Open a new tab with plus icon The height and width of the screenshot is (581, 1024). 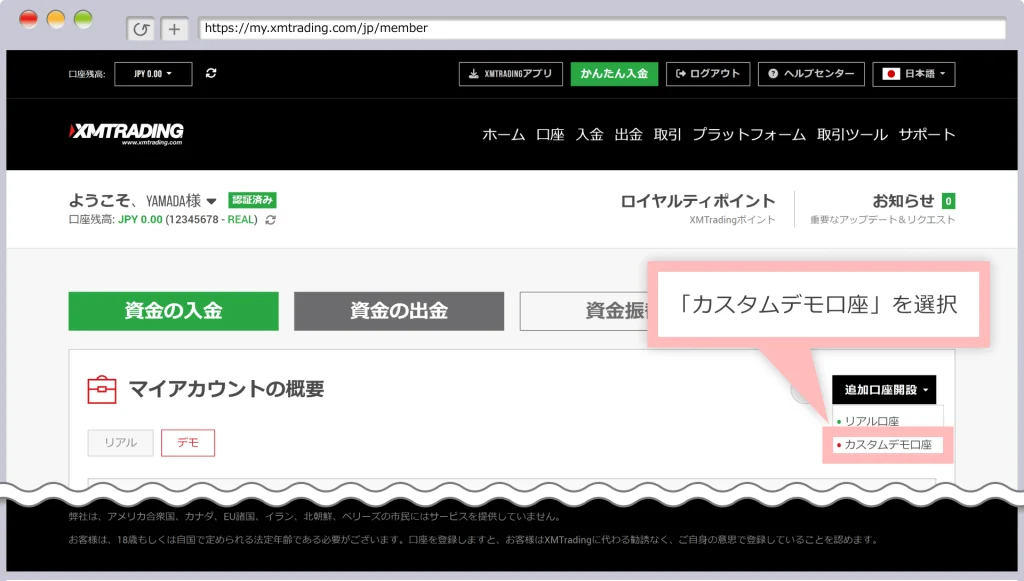point(174,29)
